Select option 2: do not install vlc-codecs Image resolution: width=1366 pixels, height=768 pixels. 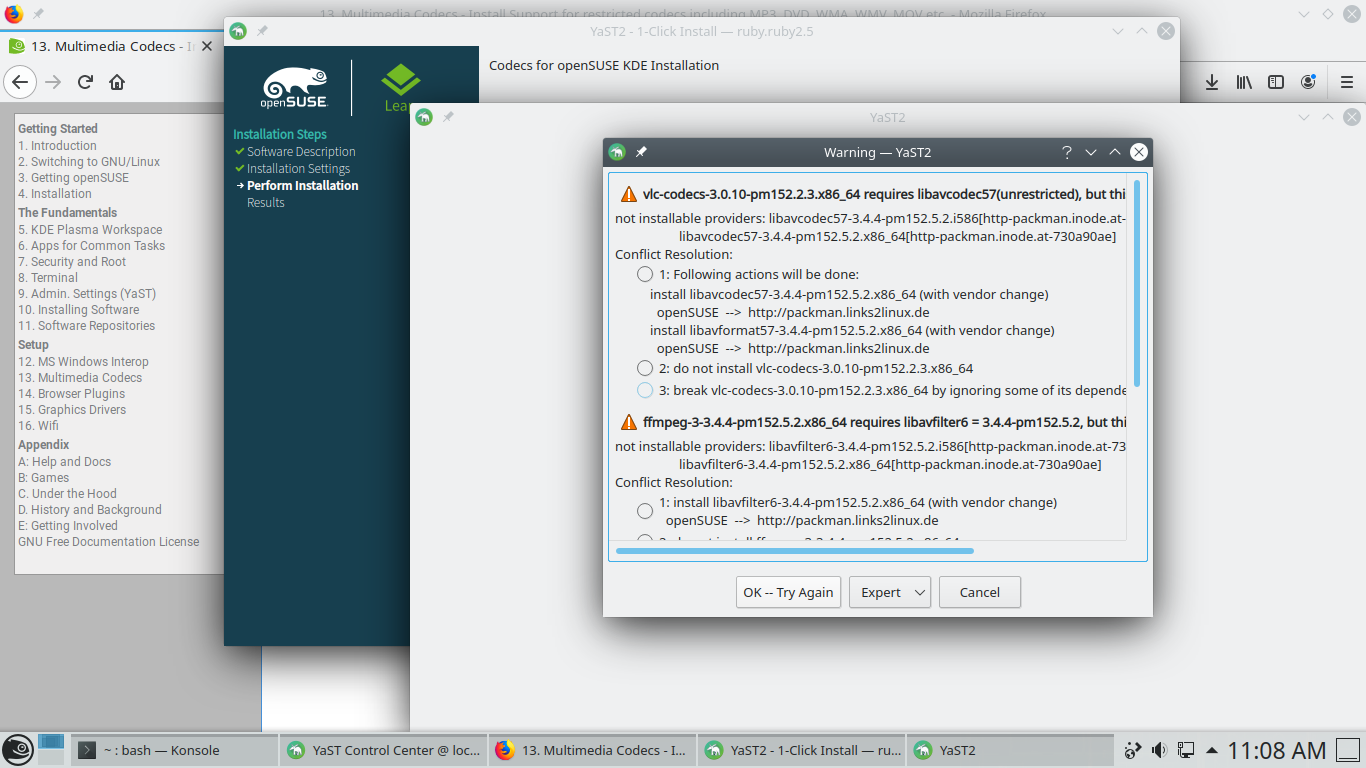point(645,369)
